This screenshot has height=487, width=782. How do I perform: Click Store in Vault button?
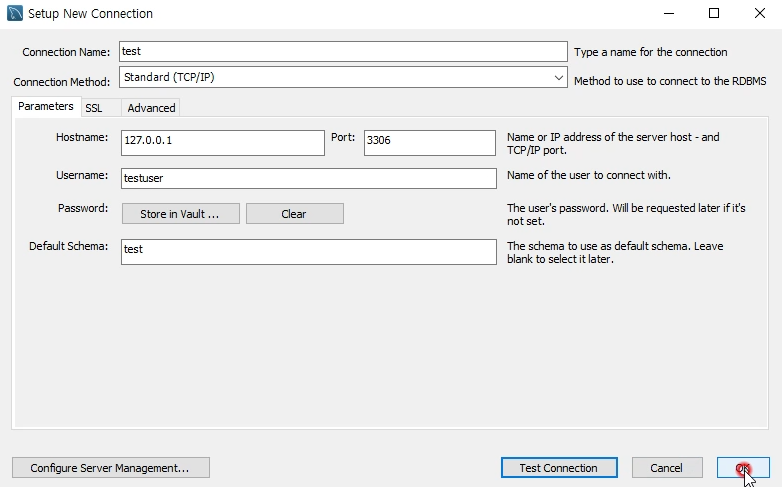pos(181,214)
